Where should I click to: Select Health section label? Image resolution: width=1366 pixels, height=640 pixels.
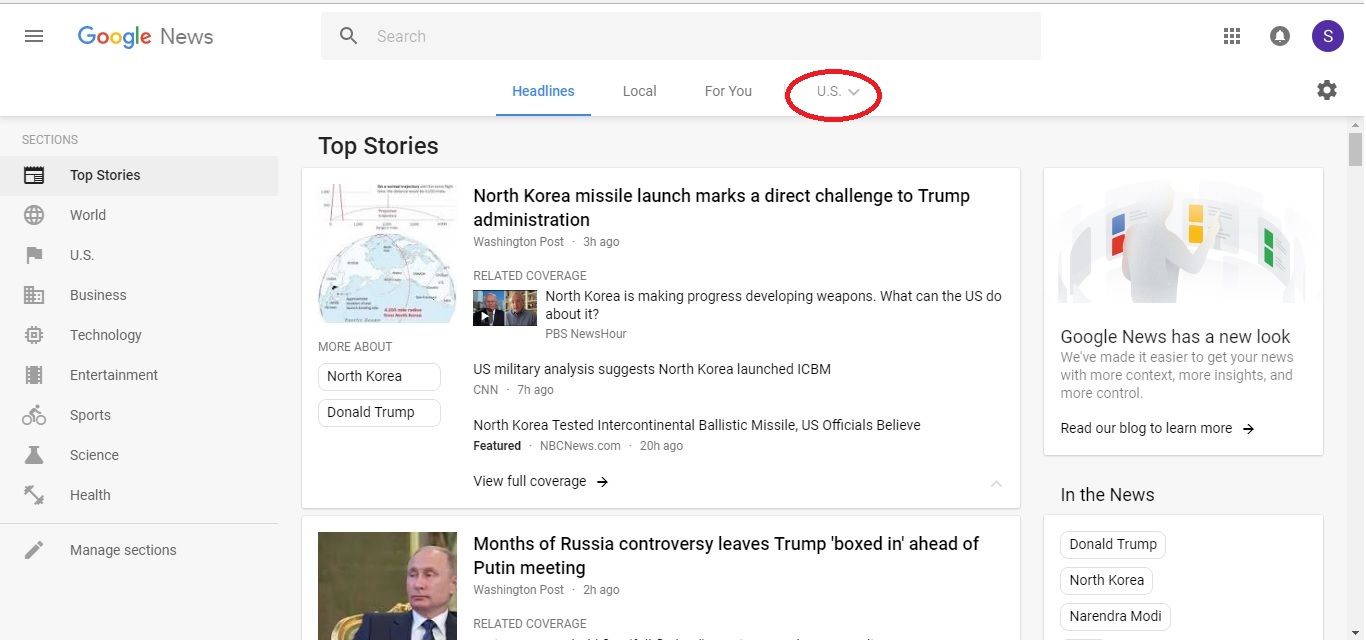coord(90,495)
